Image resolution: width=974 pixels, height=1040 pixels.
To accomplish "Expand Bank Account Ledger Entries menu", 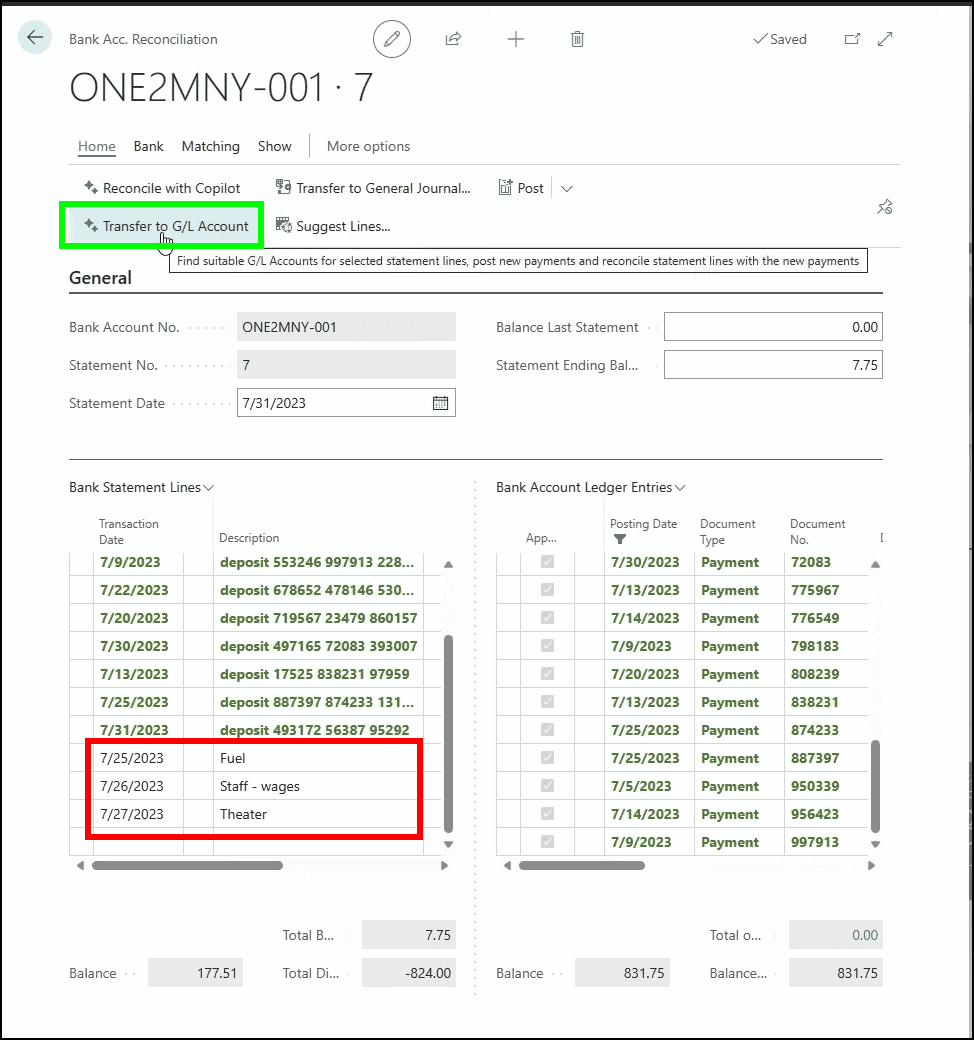I will point(680,488).
